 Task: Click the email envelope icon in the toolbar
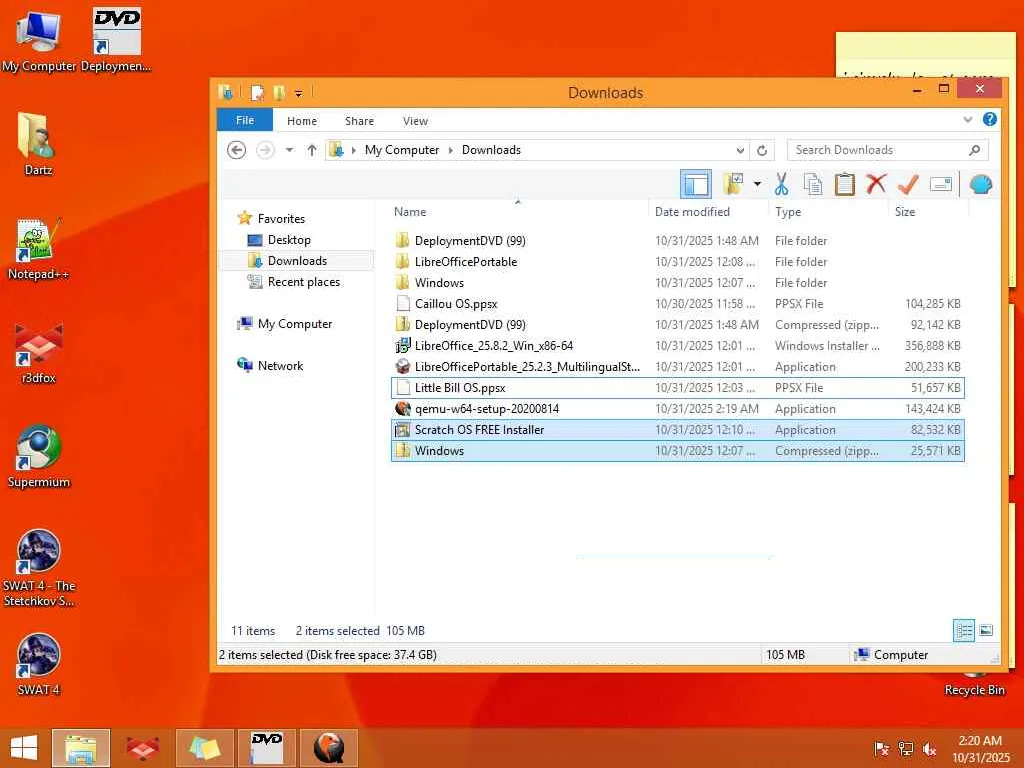point(940,185)
